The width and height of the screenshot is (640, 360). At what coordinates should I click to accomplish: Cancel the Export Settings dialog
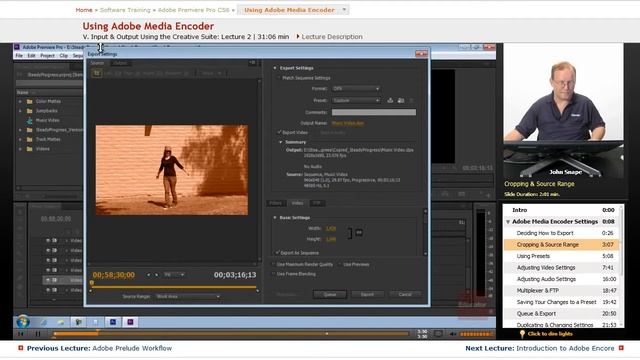(x=405, y=295)
